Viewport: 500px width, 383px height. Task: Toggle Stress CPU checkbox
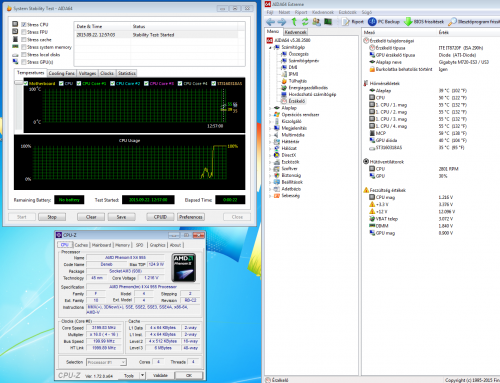coord(24,25)
